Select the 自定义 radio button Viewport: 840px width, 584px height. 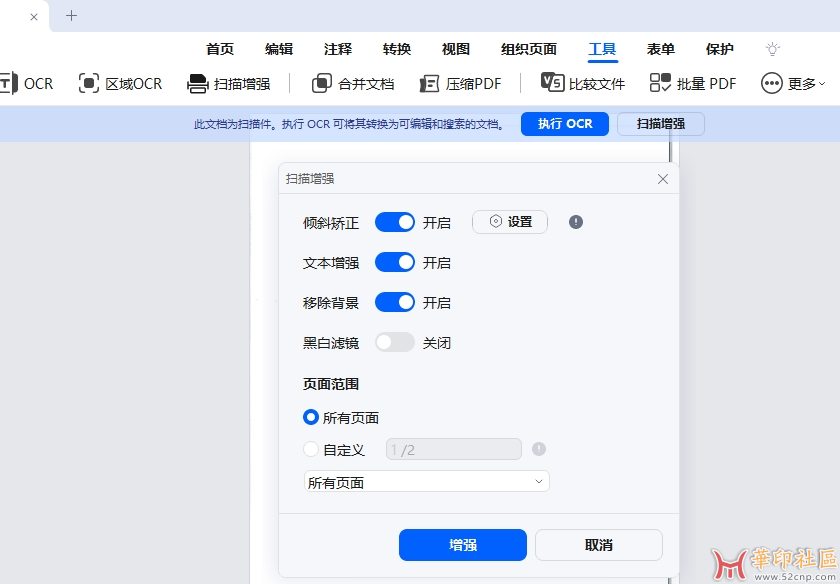pos(311,450)
